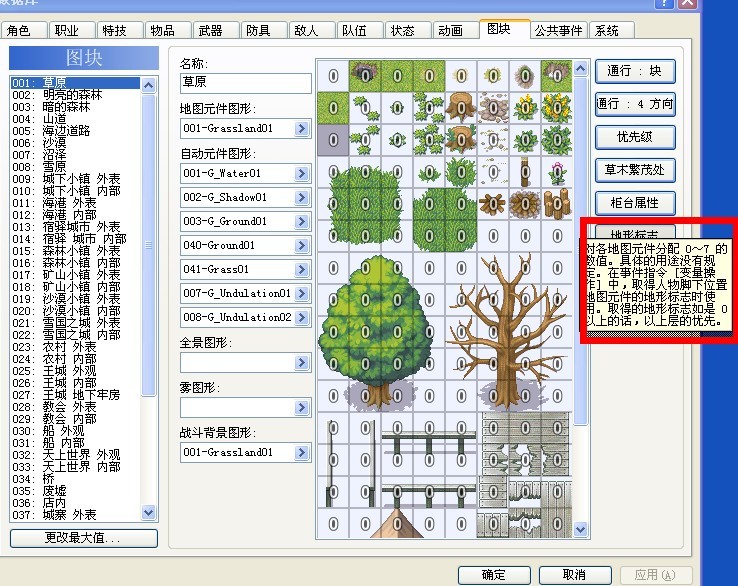Click the pink flower tile in grid

tap(557, 172)
